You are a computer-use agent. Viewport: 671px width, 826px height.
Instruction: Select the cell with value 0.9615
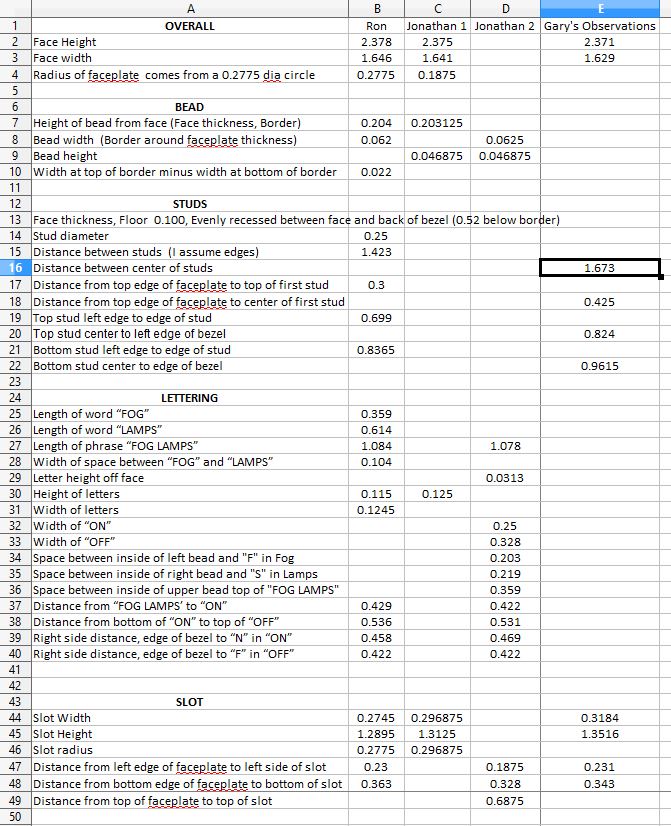point(599,366)
